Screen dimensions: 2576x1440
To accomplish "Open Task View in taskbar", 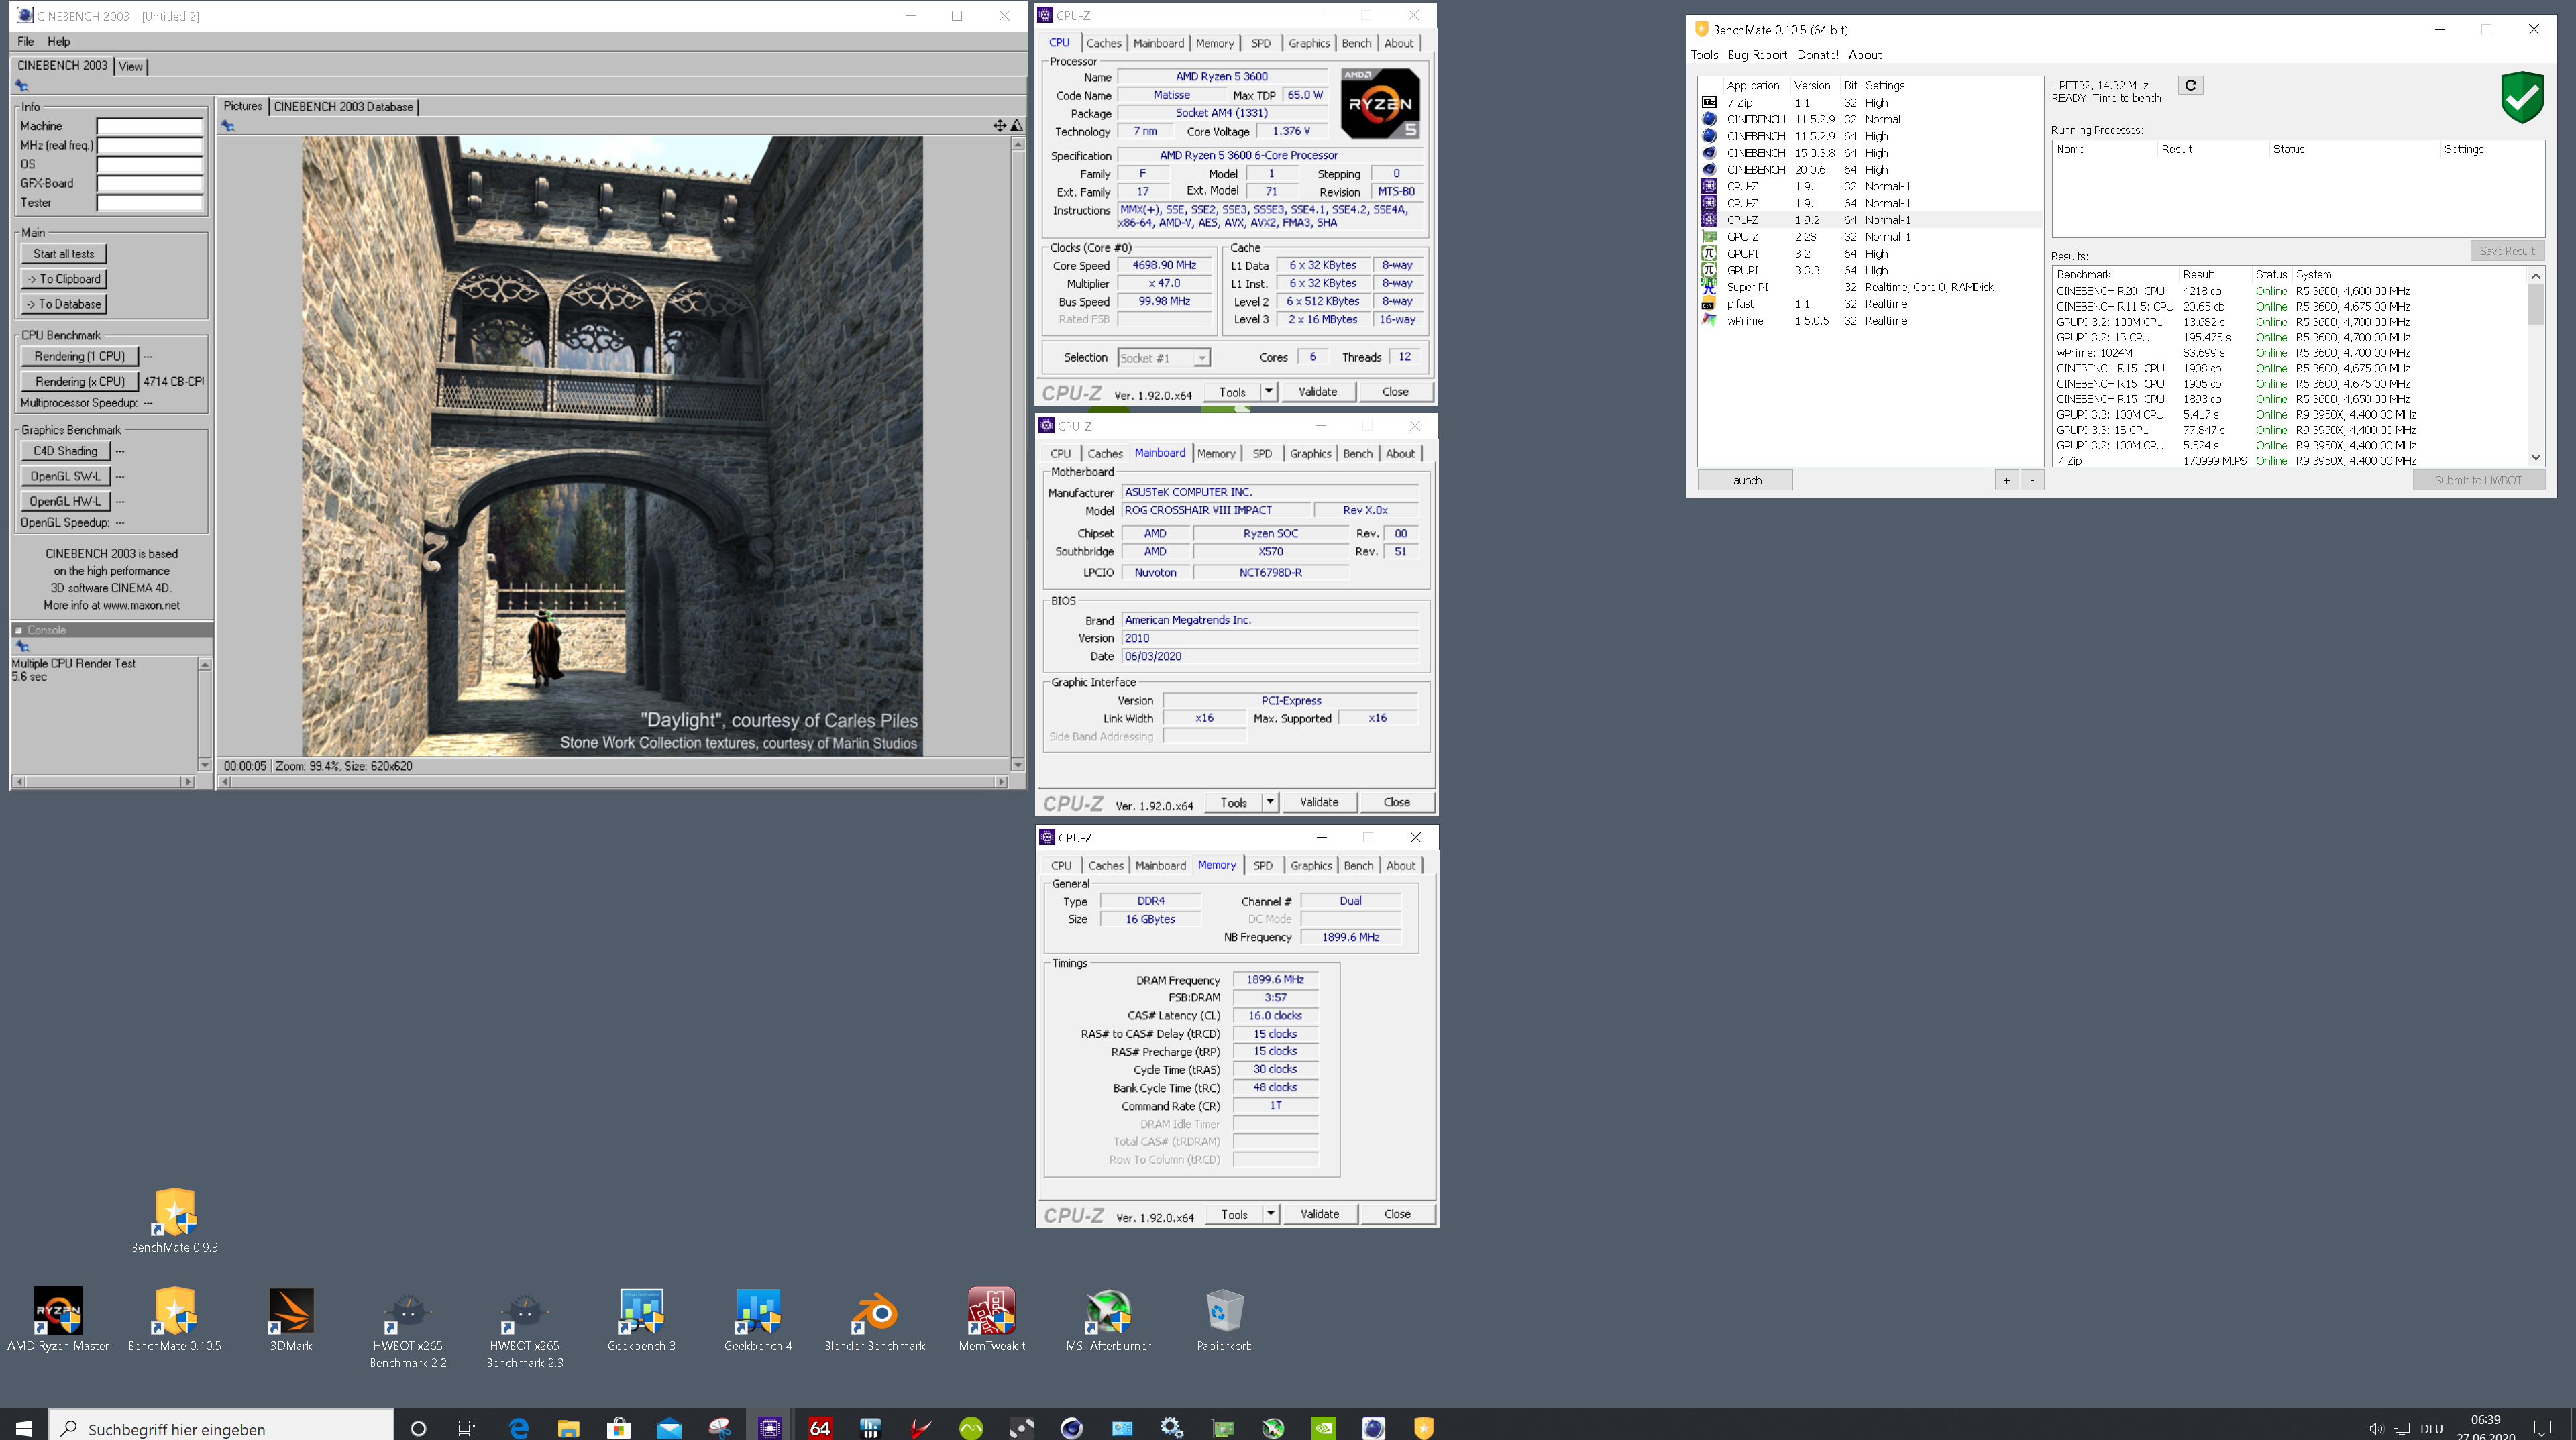I will (x=467, y=1427).
